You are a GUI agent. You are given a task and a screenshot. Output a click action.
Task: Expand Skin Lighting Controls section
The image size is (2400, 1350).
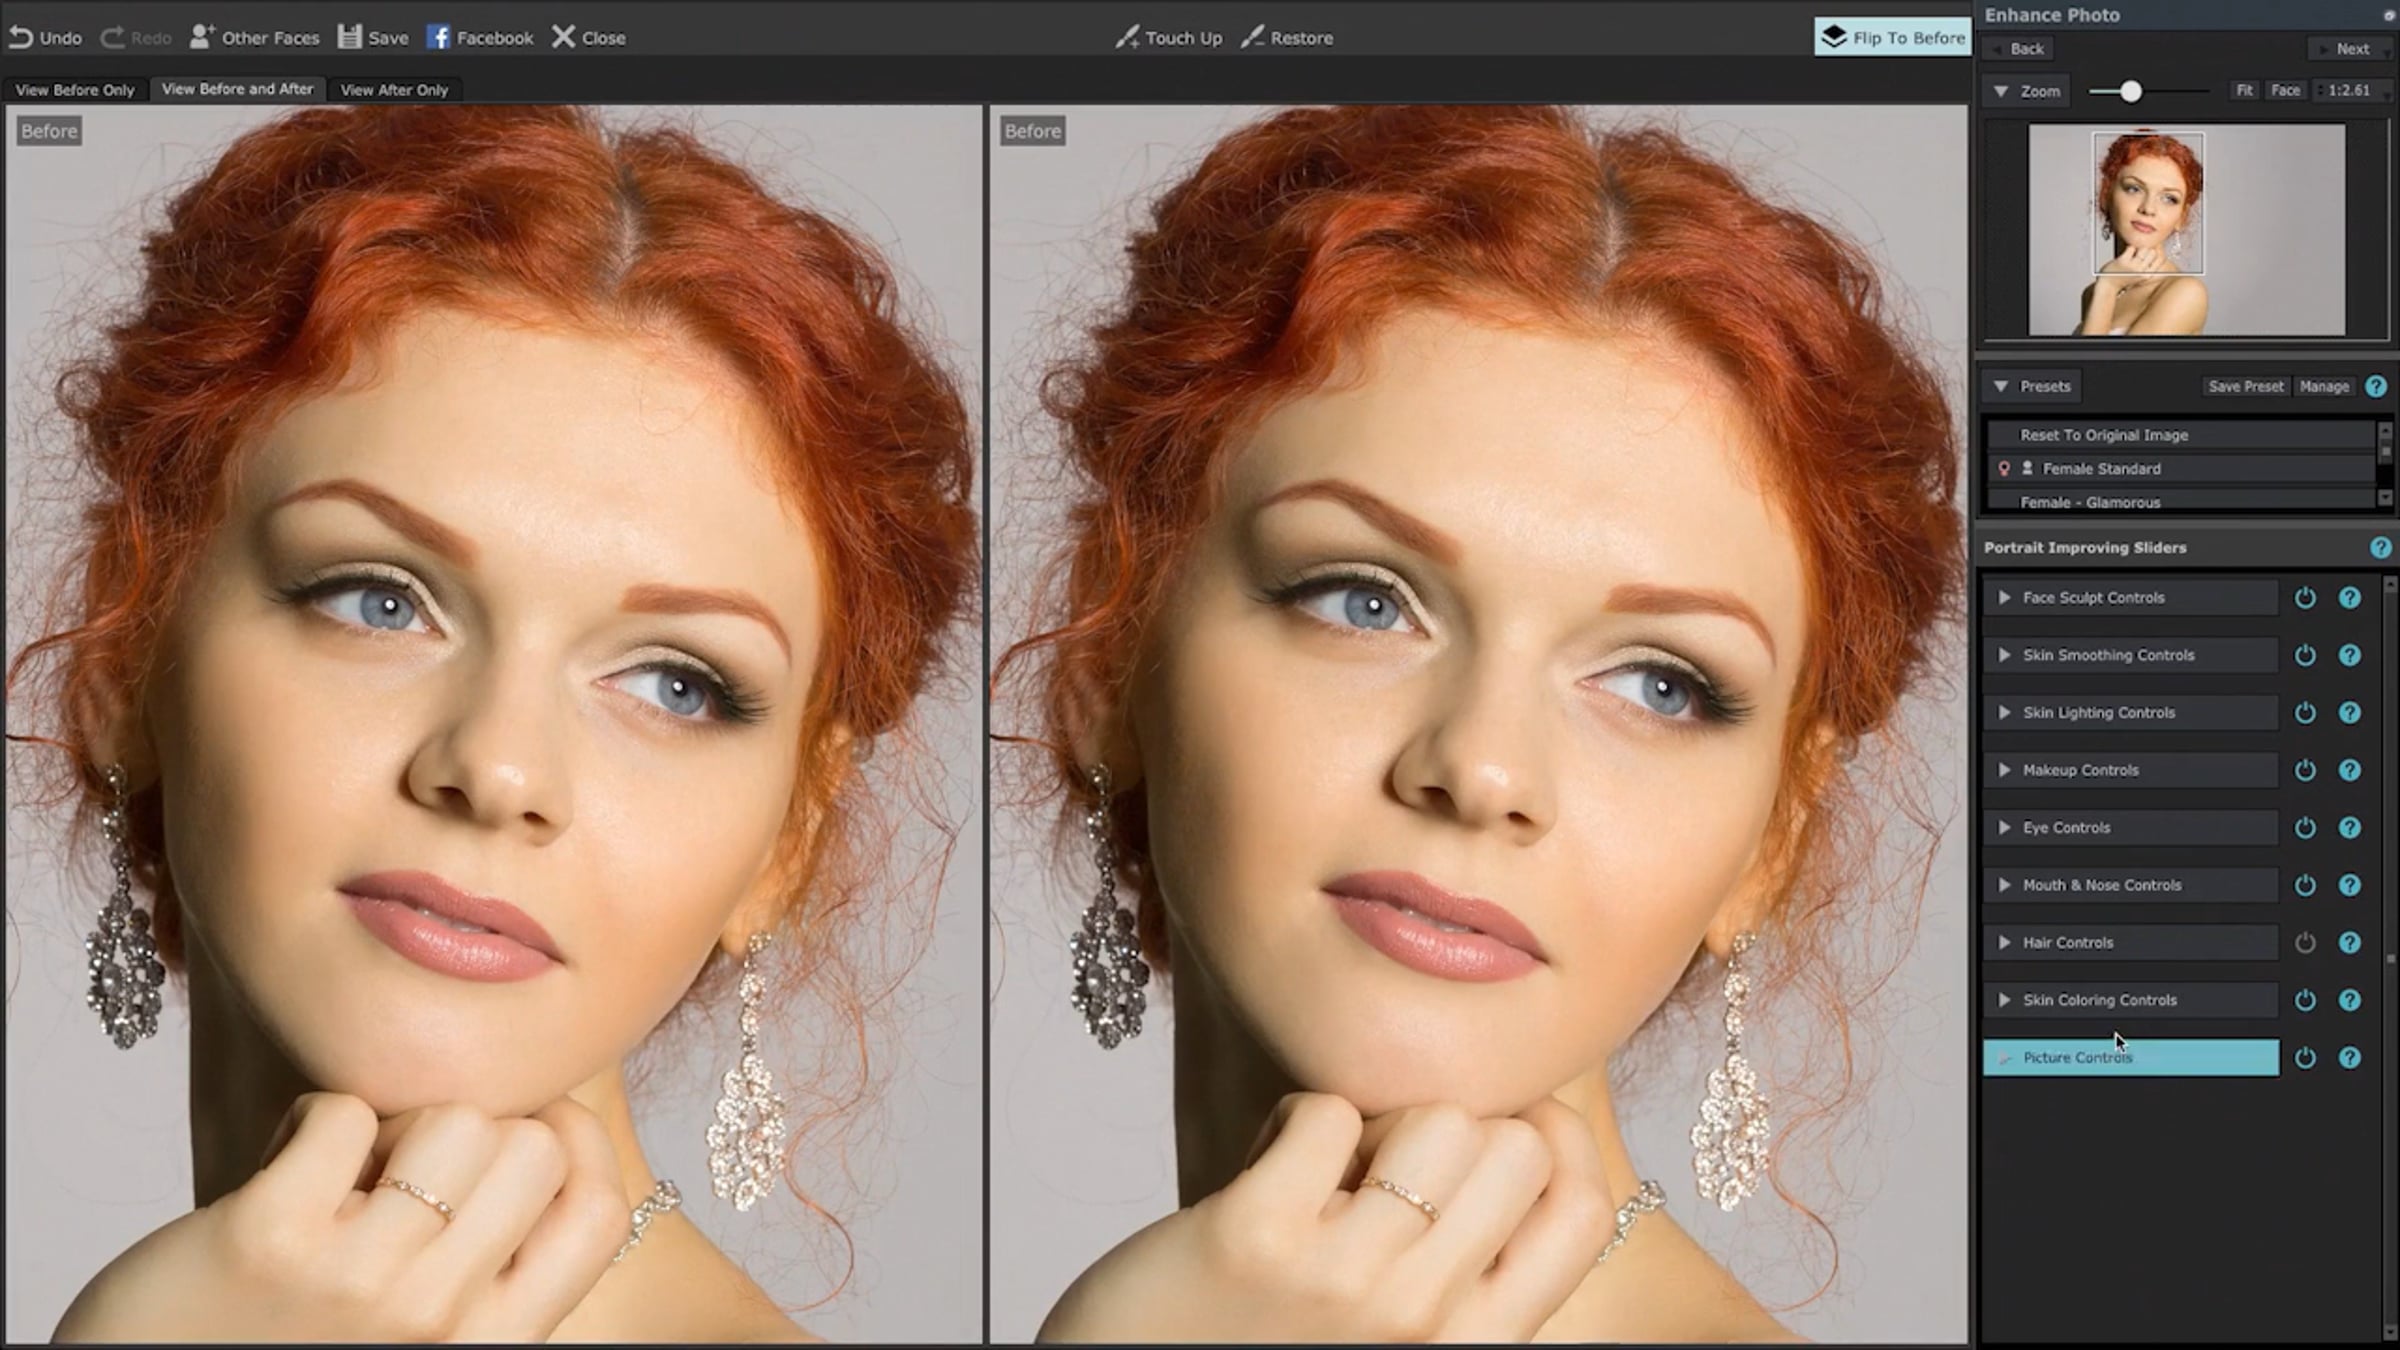pos(2004,713)
